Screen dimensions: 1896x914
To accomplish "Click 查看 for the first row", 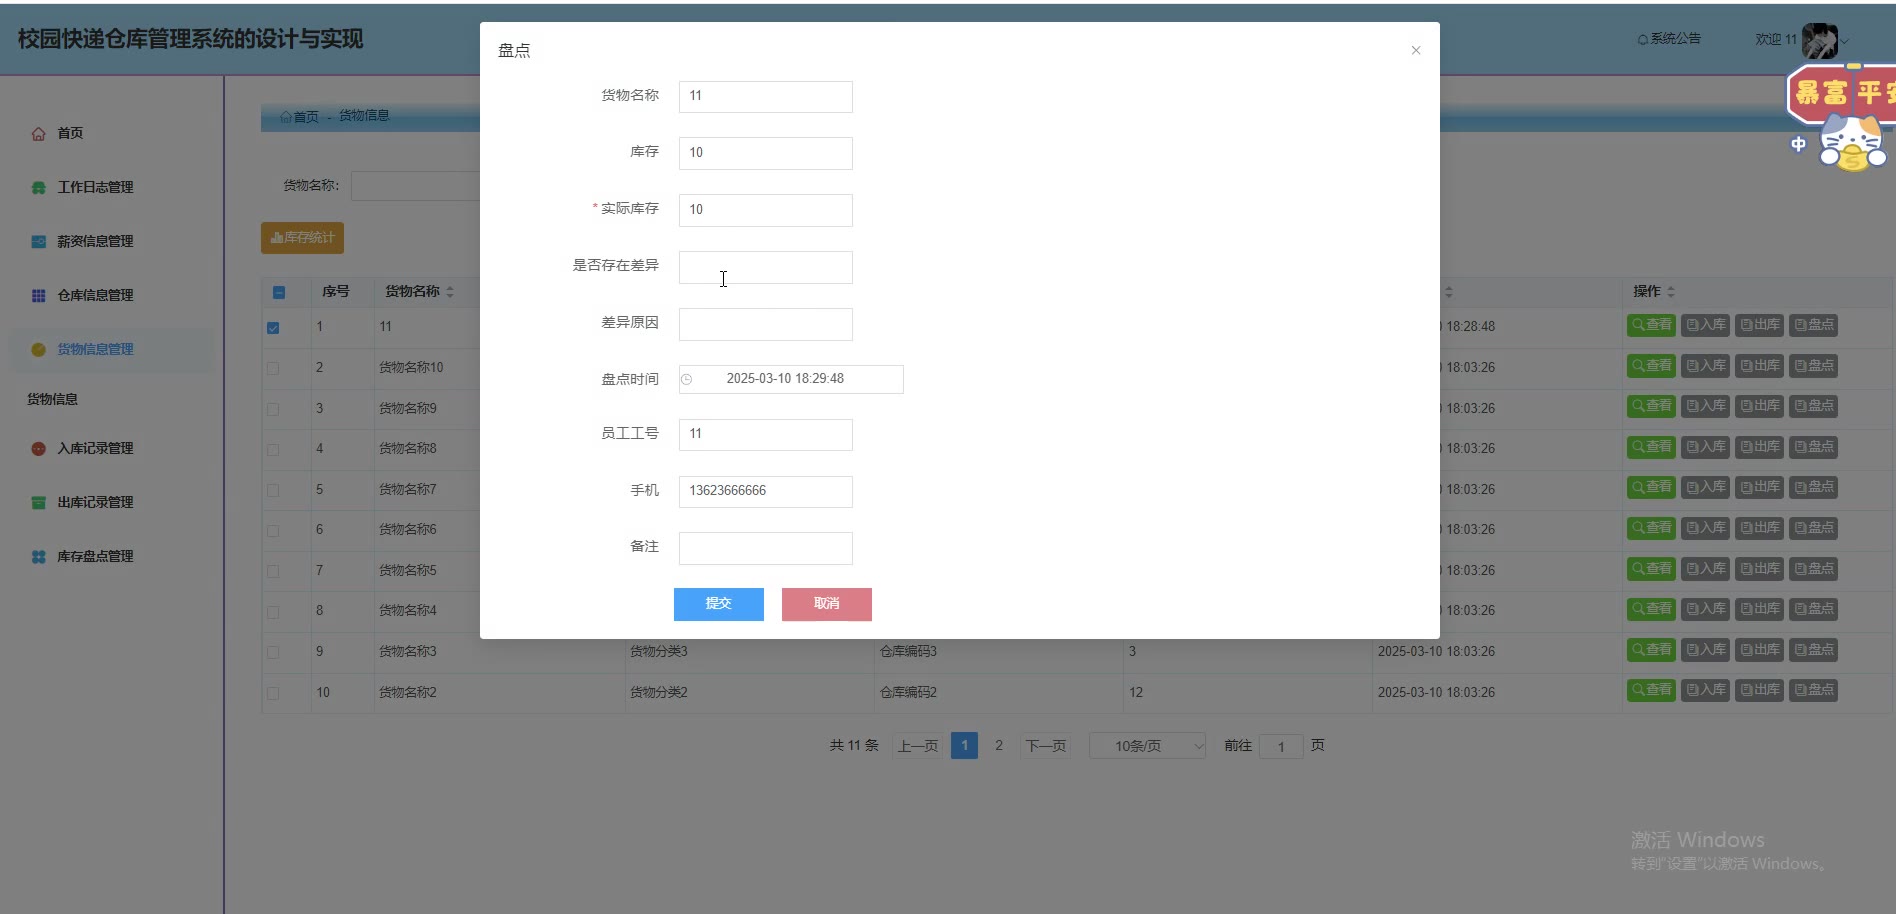I will 1651,325.
